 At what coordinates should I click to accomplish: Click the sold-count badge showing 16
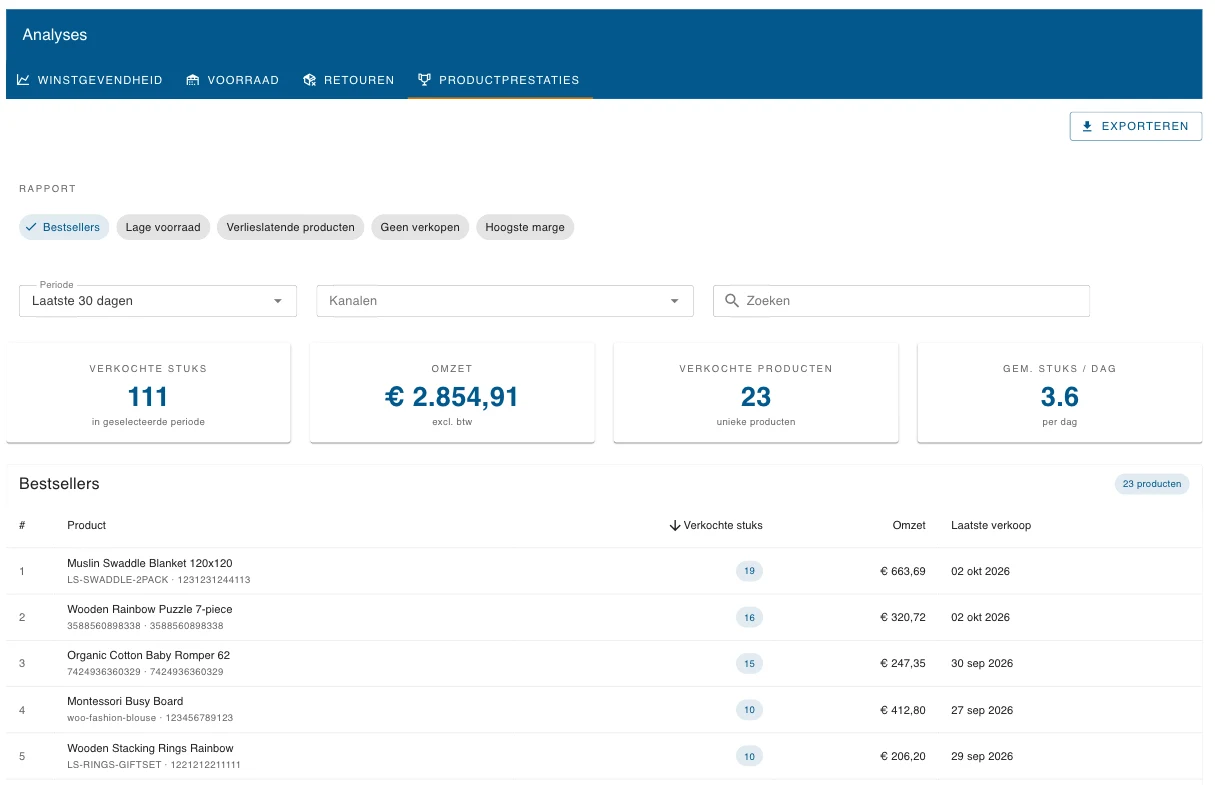749,618
